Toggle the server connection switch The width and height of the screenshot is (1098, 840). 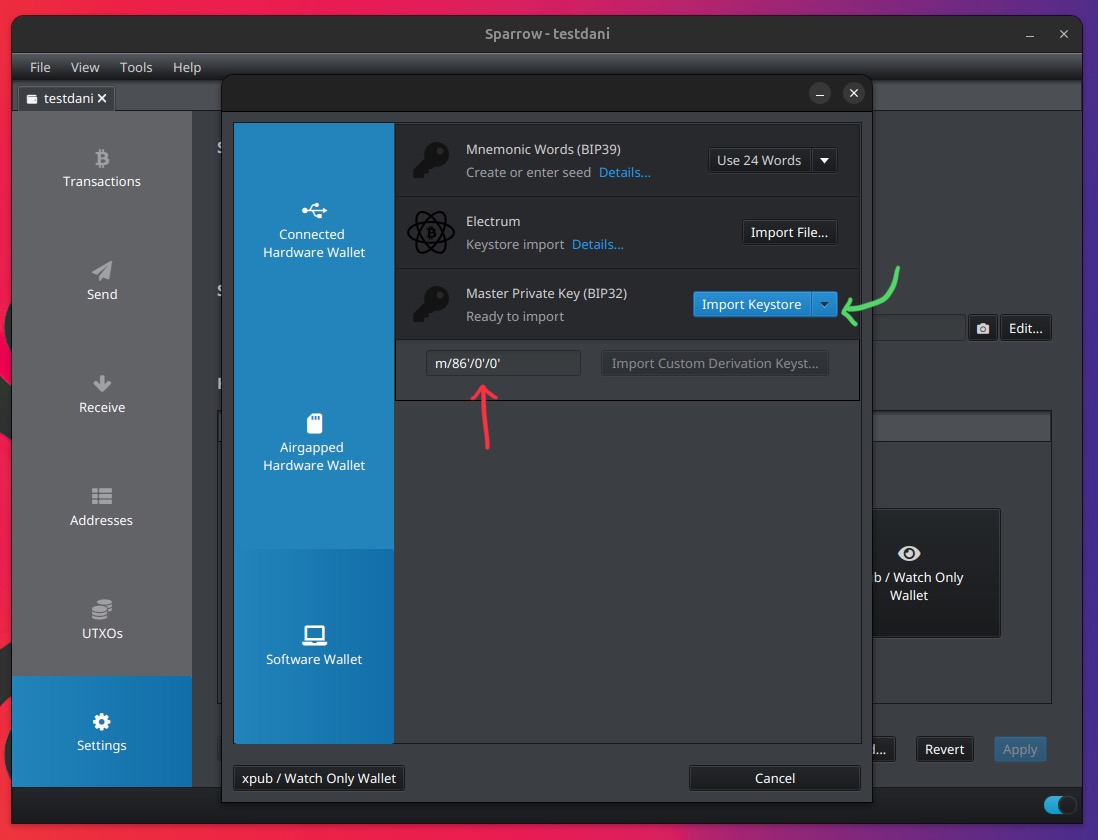(1059, 805)
